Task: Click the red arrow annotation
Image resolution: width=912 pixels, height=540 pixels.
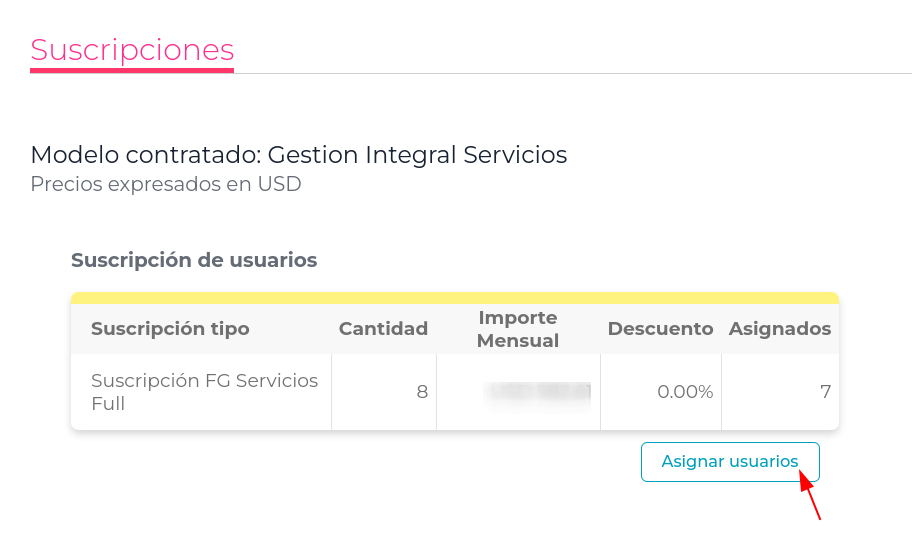Action: point(811,497)
